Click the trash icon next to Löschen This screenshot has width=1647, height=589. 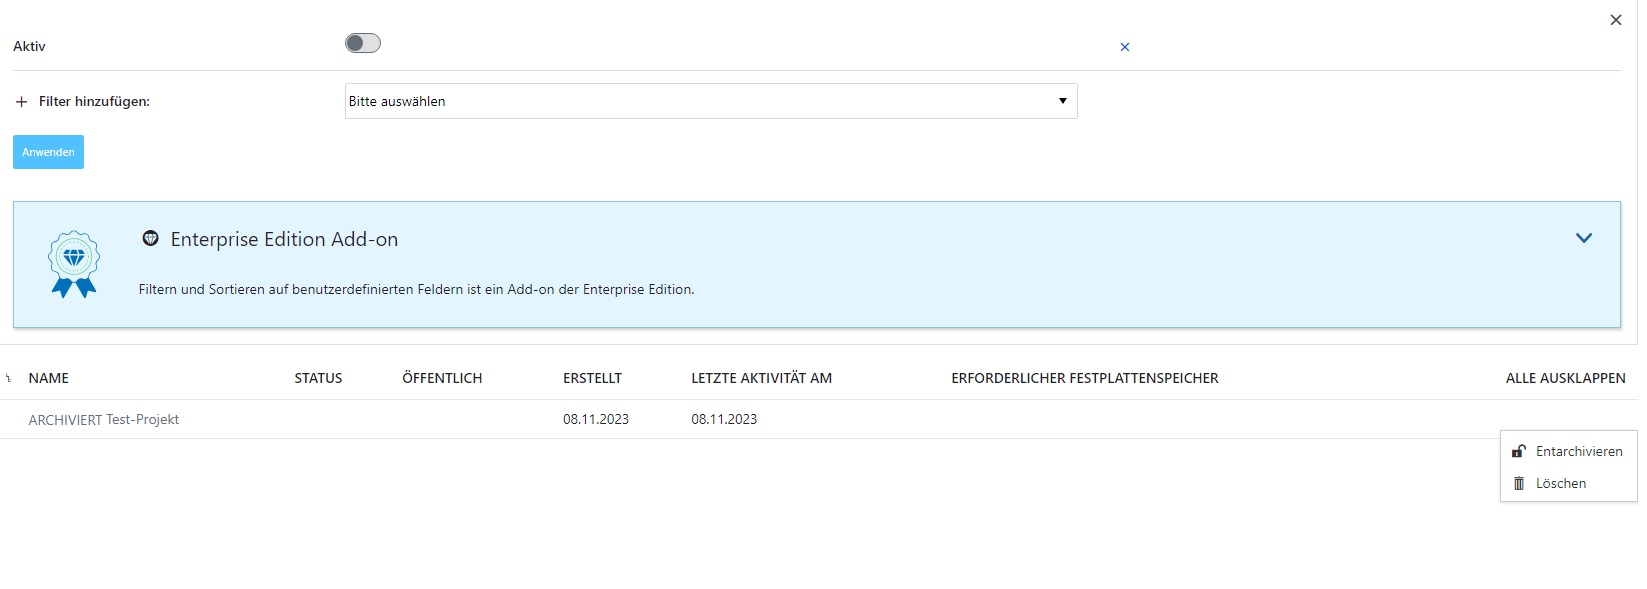tap(1519, 483)
